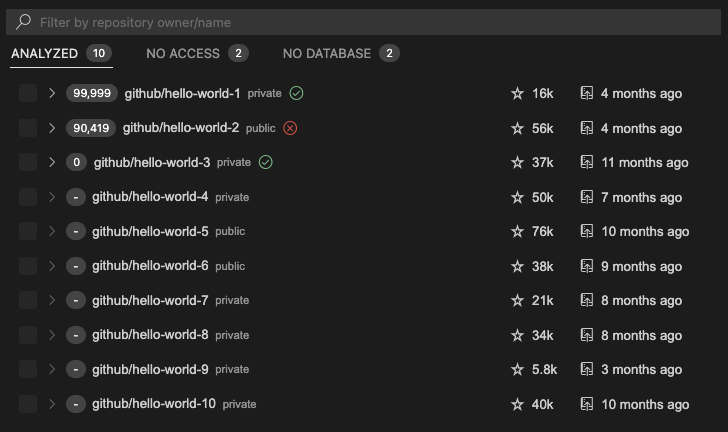728x432 pixels.
Task: Click the red error icon on hello-world-2
Action: point(290,128)
